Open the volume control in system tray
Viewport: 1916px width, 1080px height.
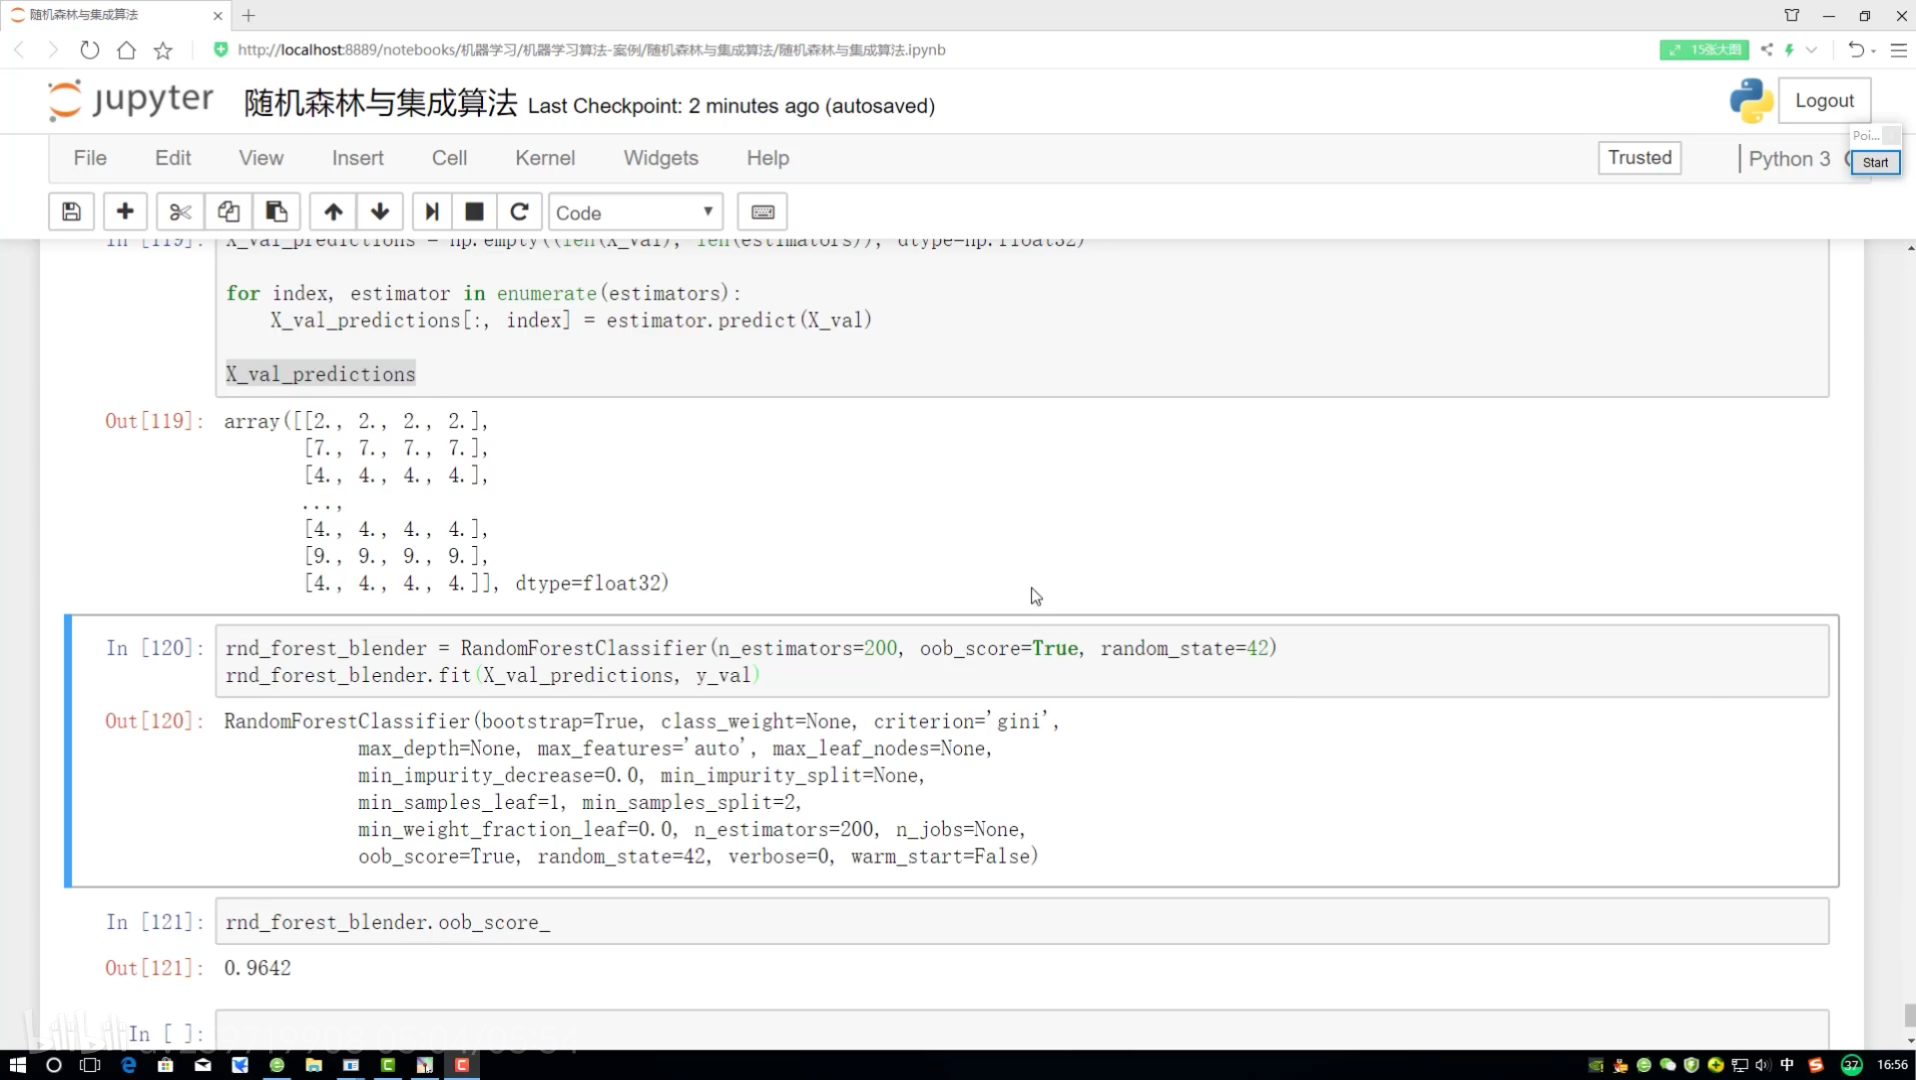[x=1763, y=1065]
